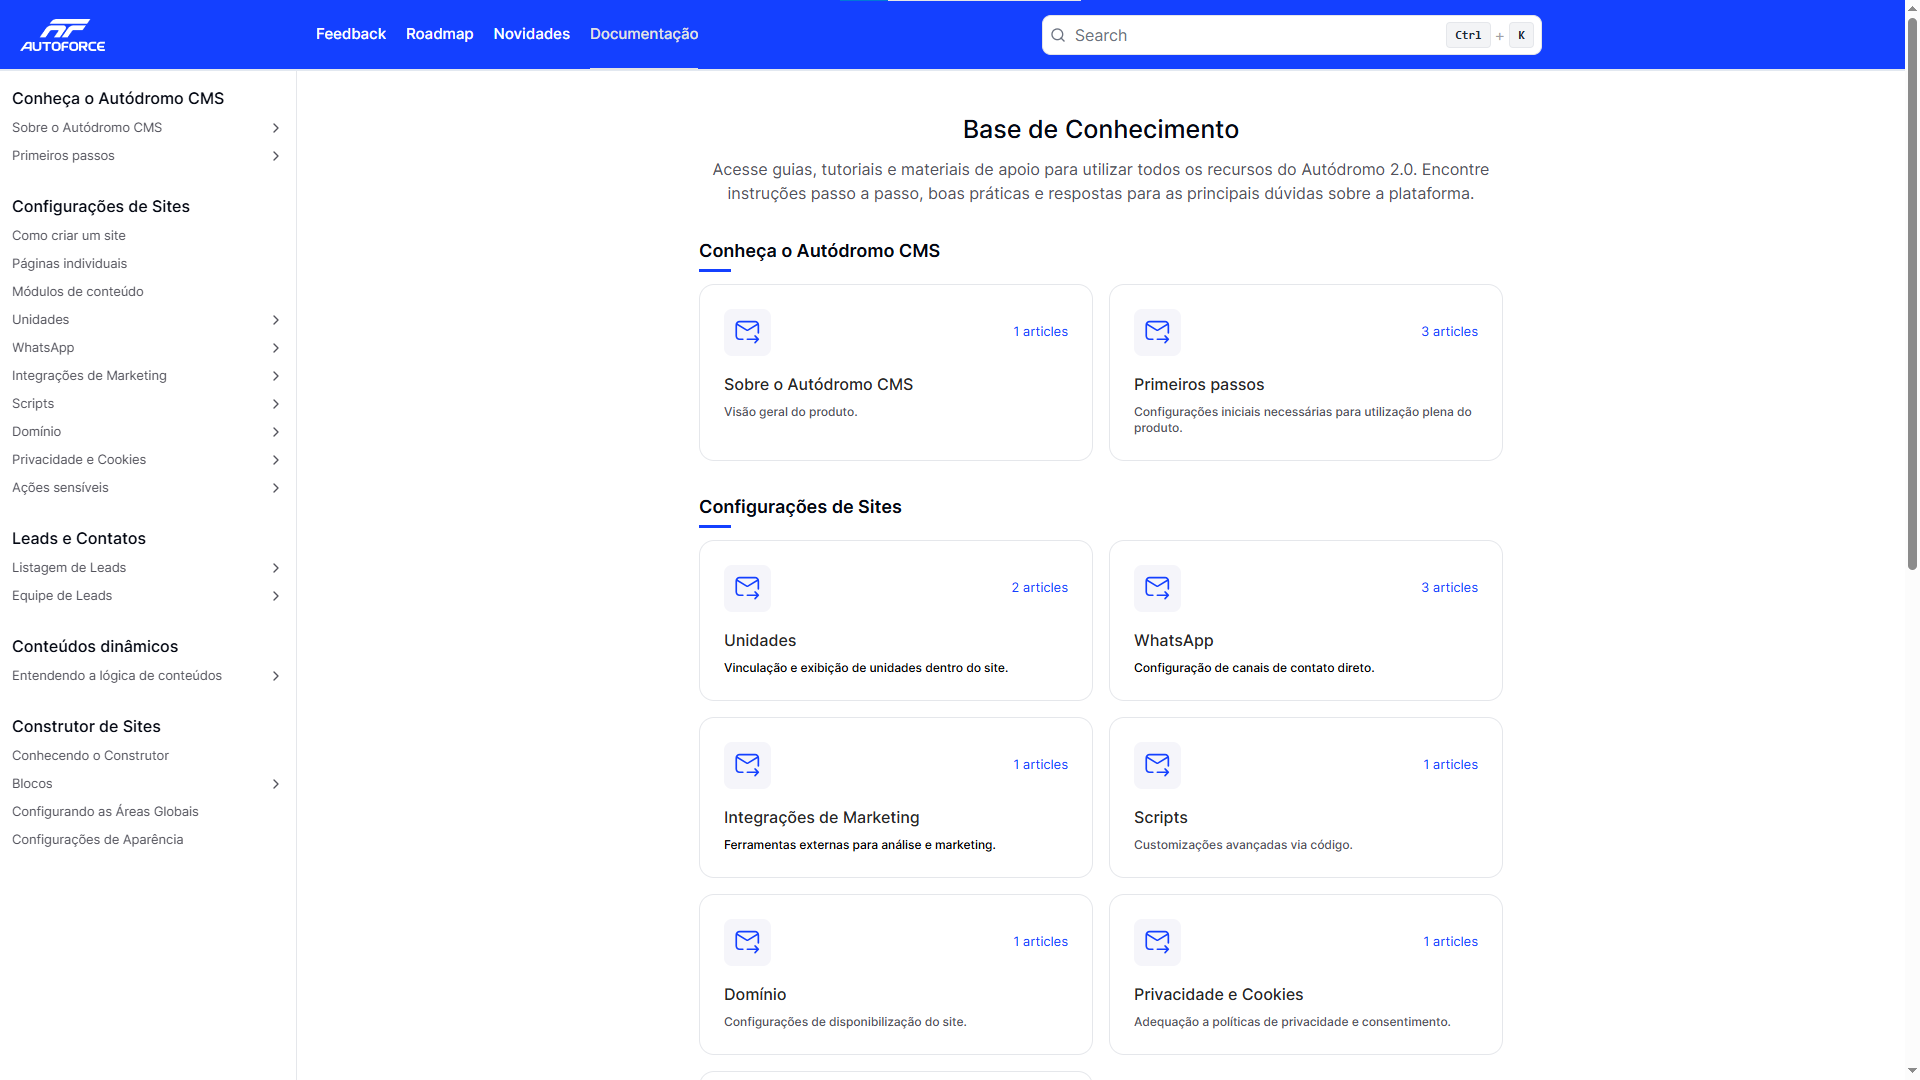Click the Sobre o Autódromo CMS card icon
The height and width of the screenshot is (1080, 1920).
click(x=747, y=332)
